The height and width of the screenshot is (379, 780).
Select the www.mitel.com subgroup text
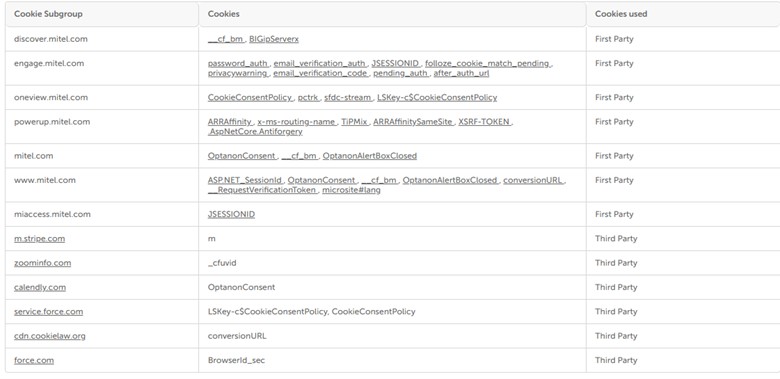[45, 180]
